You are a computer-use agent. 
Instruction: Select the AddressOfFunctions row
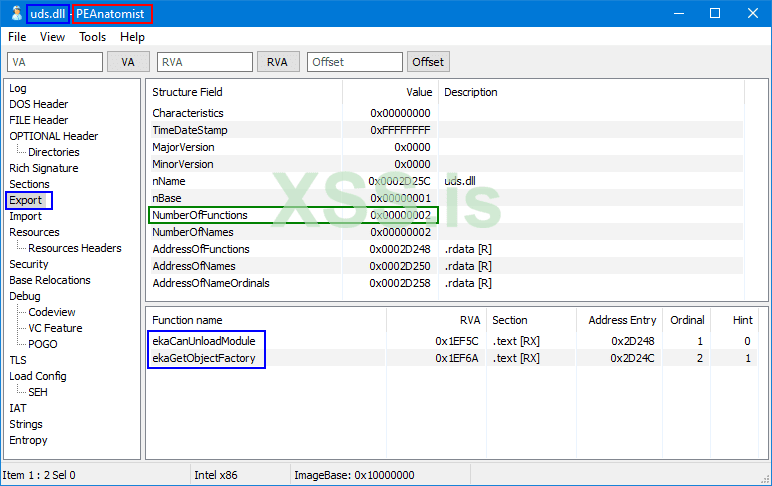click(445, 249)
